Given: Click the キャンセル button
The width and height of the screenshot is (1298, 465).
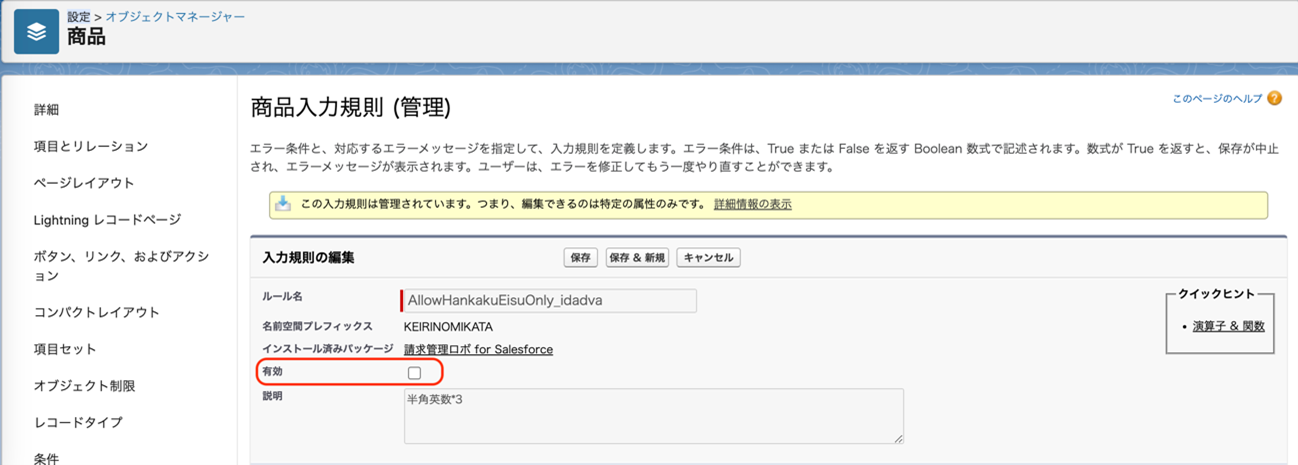Looking at the screenshot, I should point(708,258).
